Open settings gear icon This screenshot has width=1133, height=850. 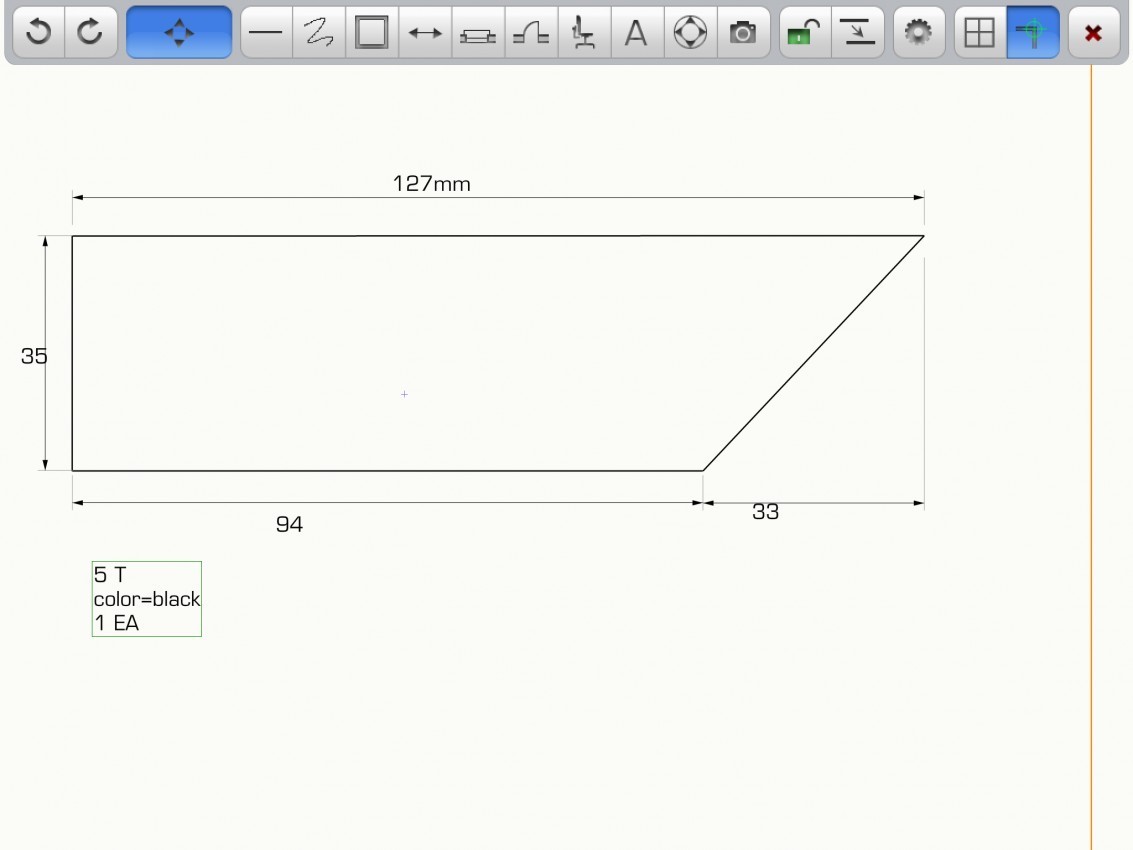pyautogui.click(x=918, y=33)
